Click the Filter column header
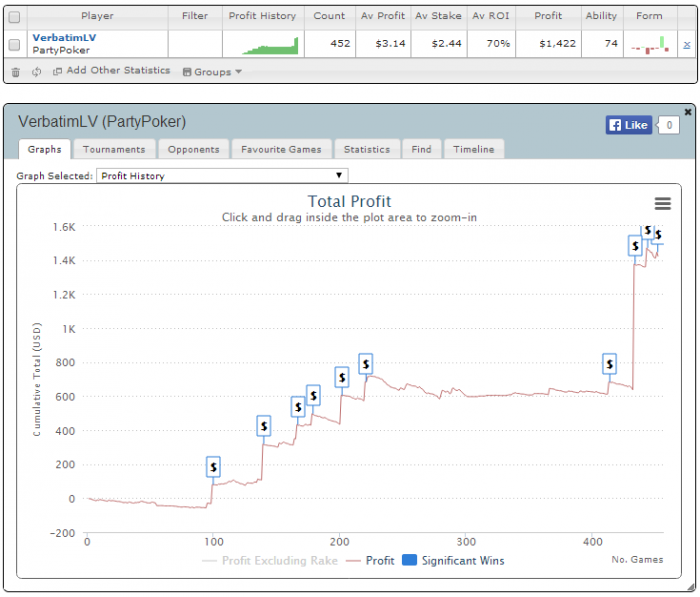This screenshot has height=597, width=700. 195,16
